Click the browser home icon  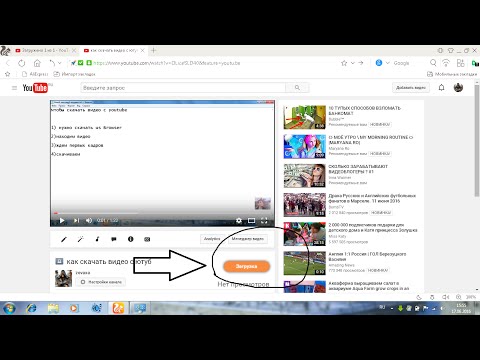[37, 63]
